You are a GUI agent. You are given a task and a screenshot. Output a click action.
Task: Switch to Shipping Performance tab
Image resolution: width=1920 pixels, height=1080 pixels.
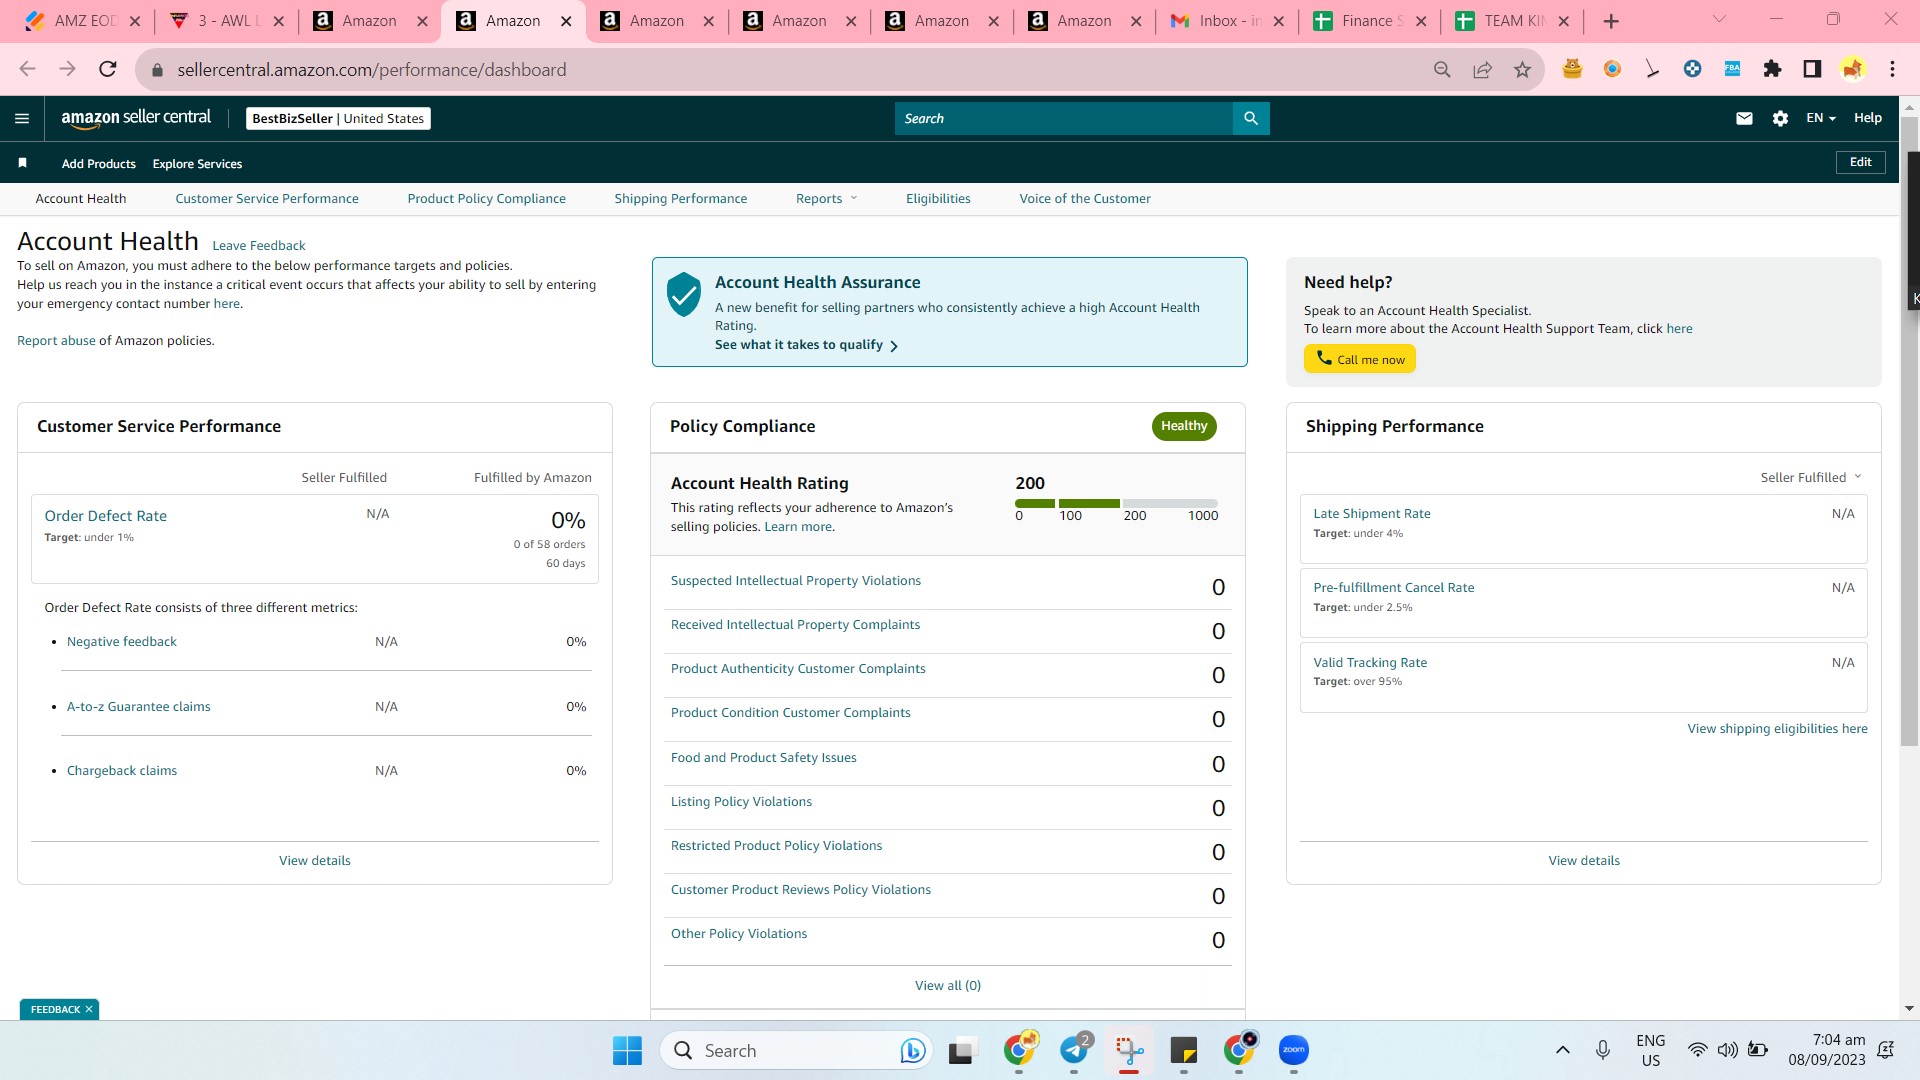(x=680, y=198)
